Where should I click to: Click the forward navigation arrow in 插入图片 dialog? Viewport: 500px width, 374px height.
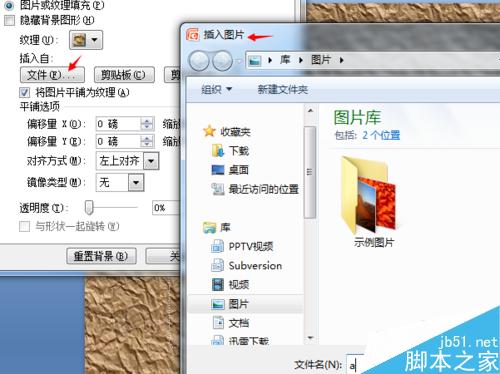[x=222, y=61]
